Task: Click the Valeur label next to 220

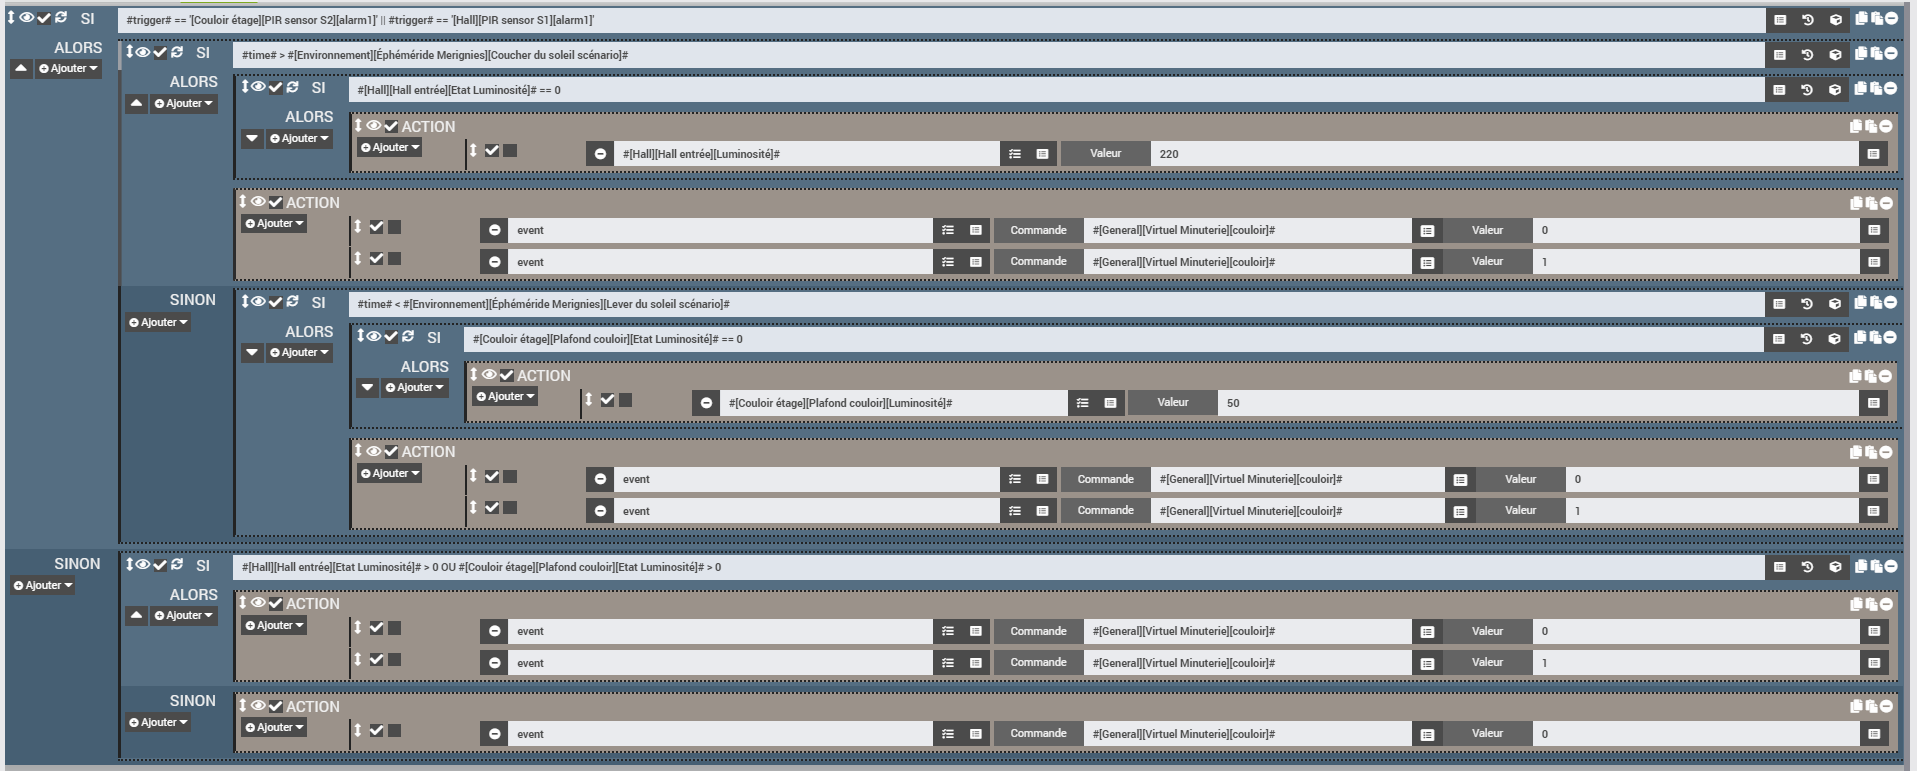Action: click(1106, 154)
